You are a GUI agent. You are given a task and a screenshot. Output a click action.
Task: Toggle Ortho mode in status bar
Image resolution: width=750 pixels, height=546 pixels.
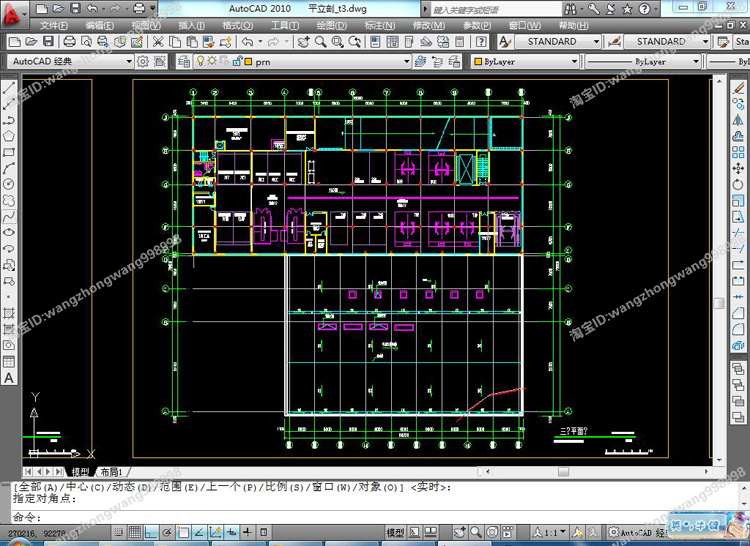[151, 532]
